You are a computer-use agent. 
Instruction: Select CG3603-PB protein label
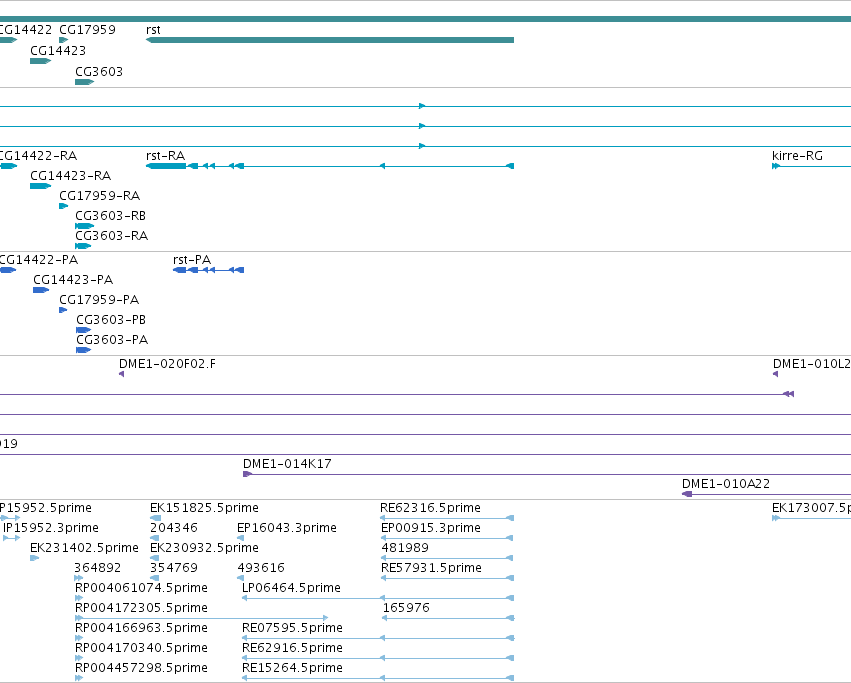[111, 320]
